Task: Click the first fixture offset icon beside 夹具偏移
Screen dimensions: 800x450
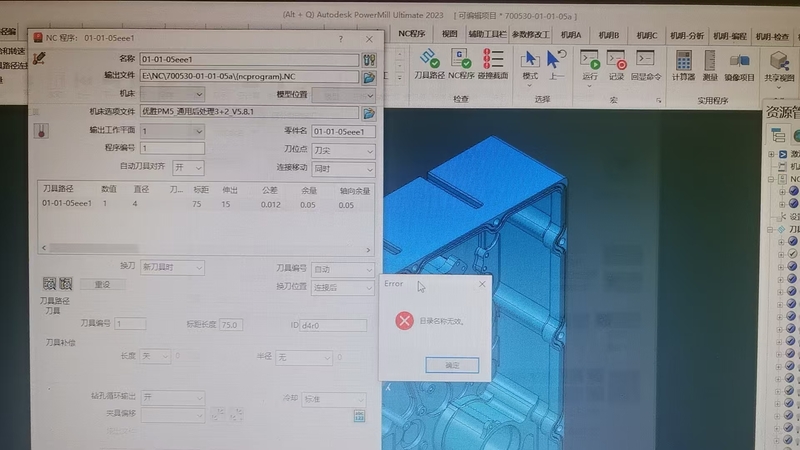Action: [x=218, y=414]
